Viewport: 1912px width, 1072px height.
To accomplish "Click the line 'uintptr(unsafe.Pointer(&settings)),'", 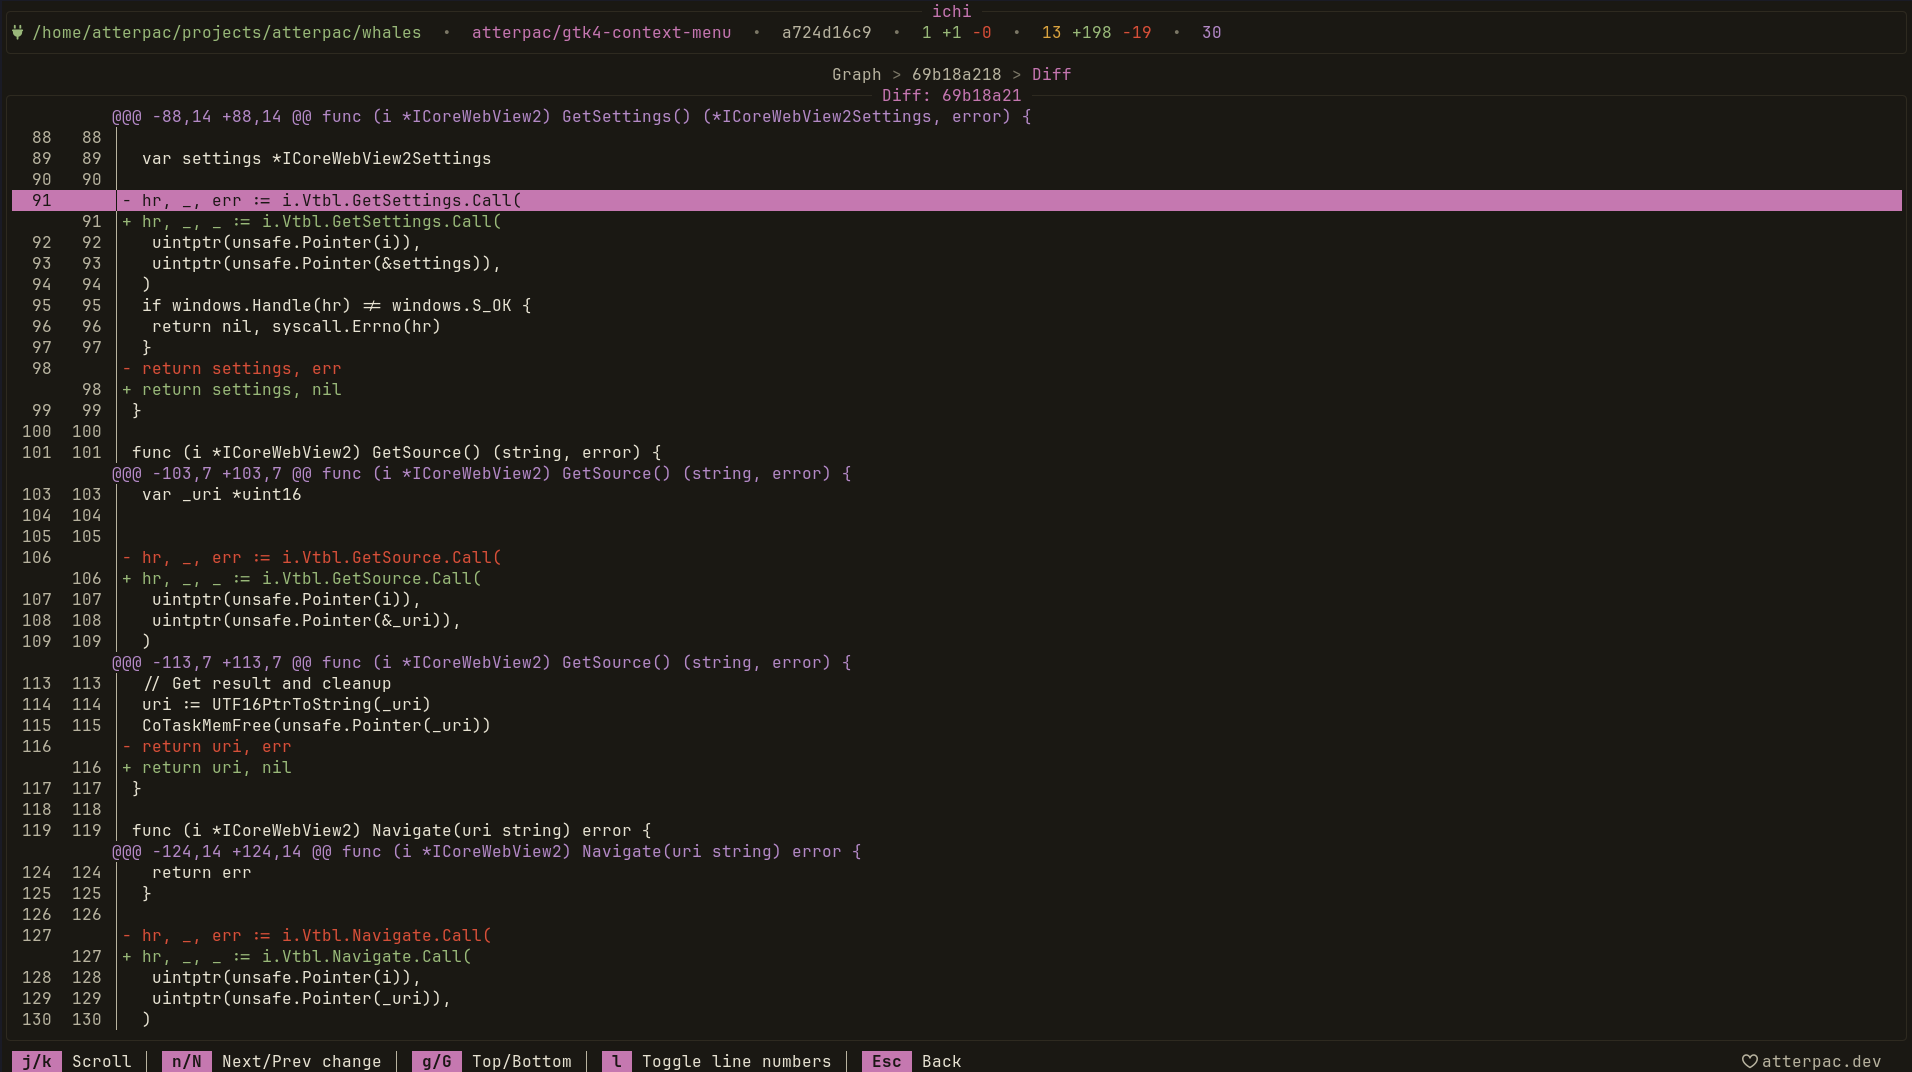I will (x=326, y=263).
